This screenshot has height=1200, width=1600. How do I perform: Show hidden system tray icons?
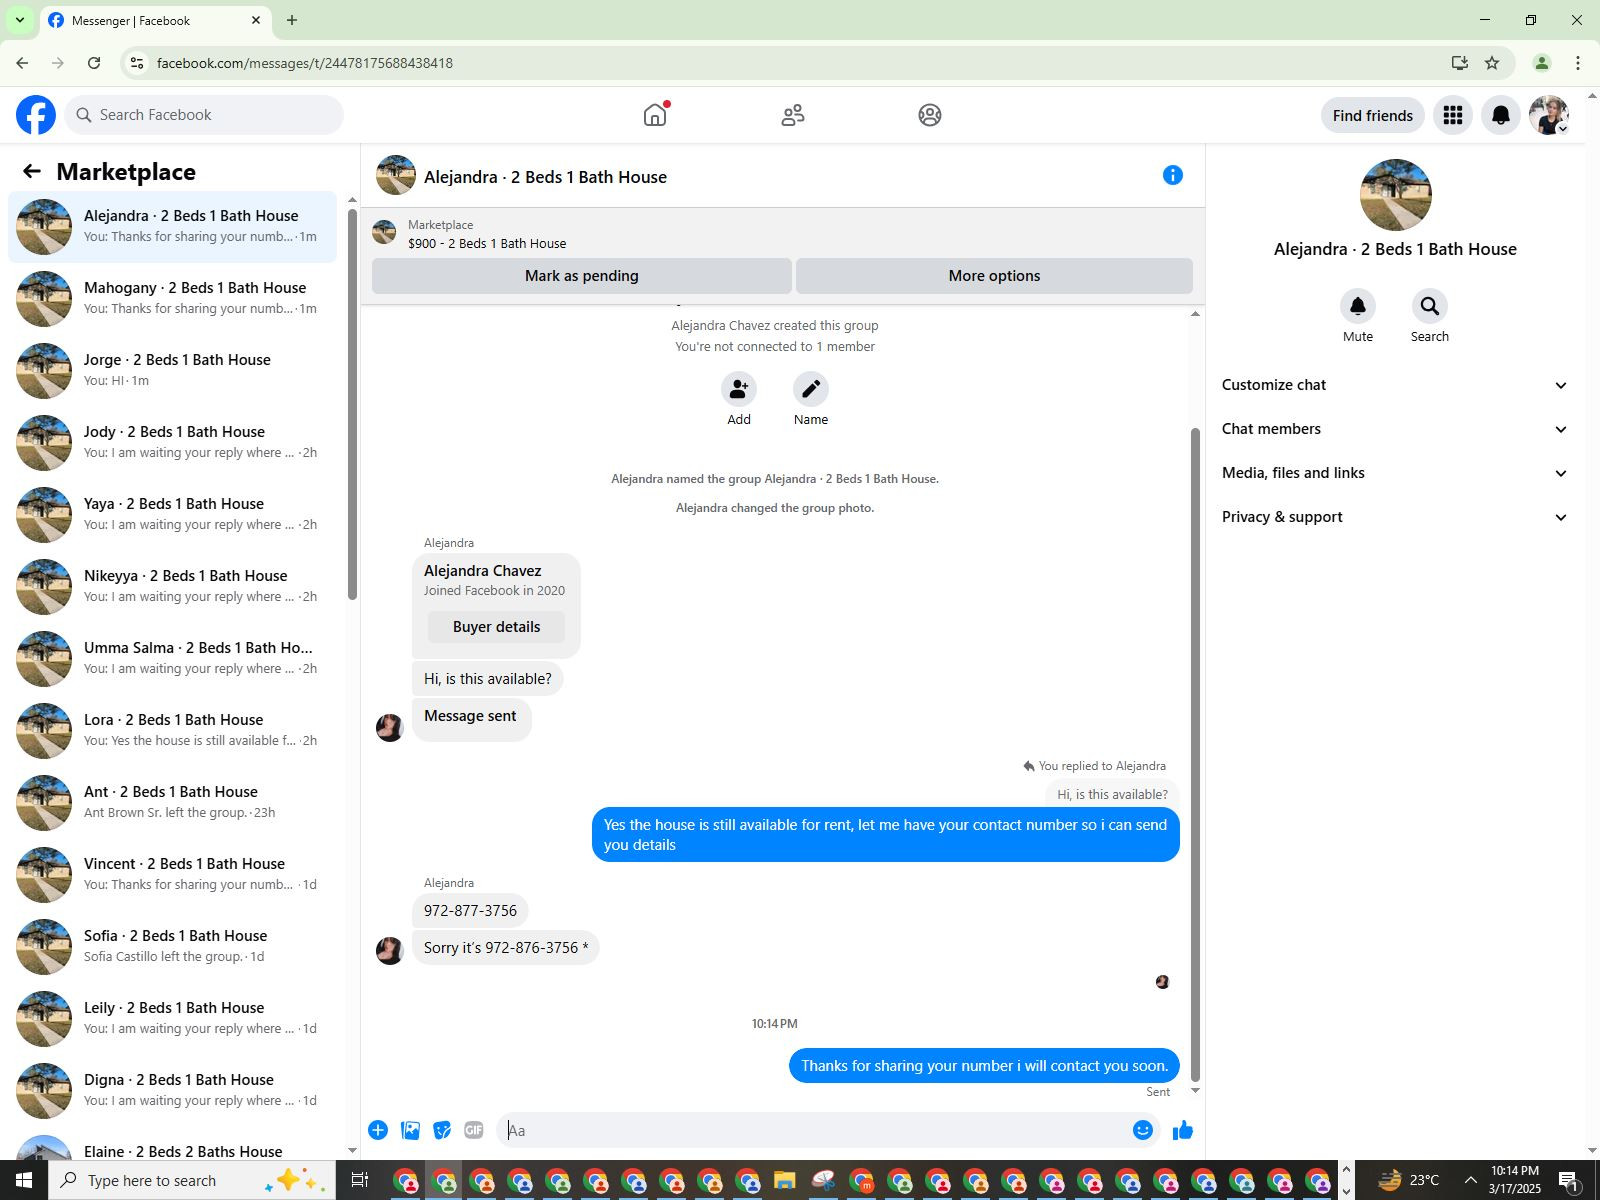click(1470, 1180)
